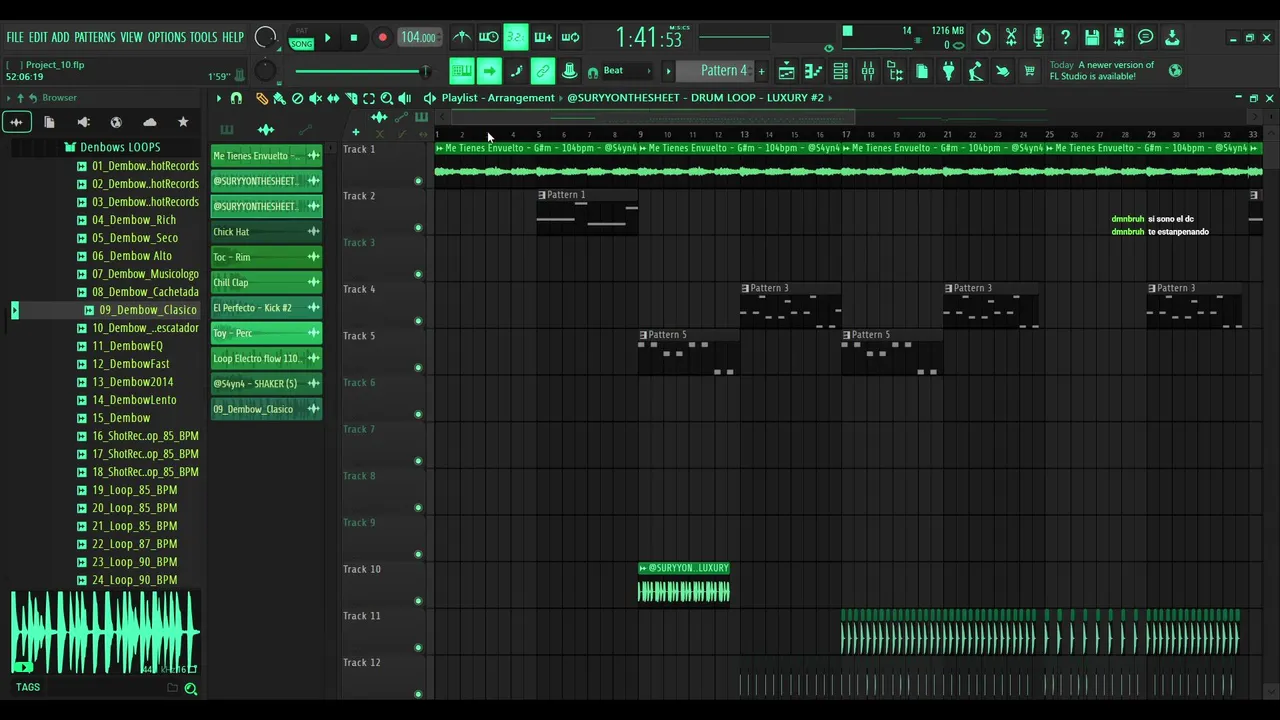Open the Mixer view icon
The width and height of the screenshot is (1280, 720).
click(x=868, y=71)
